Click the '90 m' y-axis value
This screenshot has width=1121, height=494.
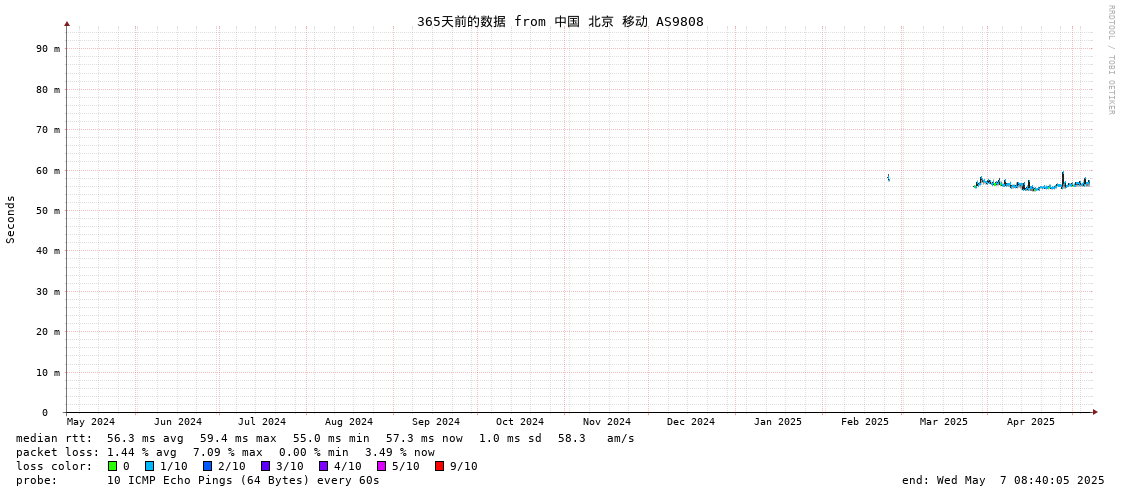tap(47, 49)
